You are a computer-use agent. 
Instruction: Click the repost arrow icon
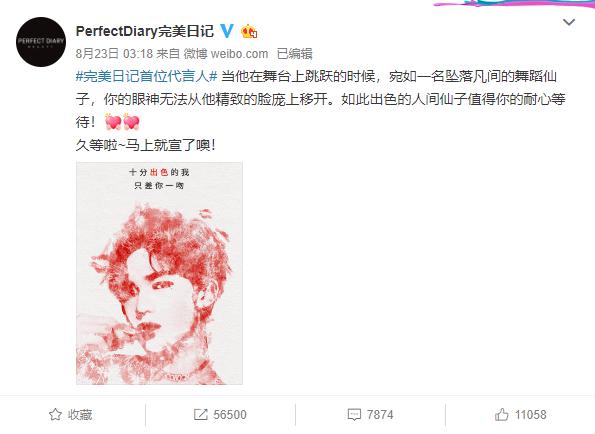tap(200, 414)
